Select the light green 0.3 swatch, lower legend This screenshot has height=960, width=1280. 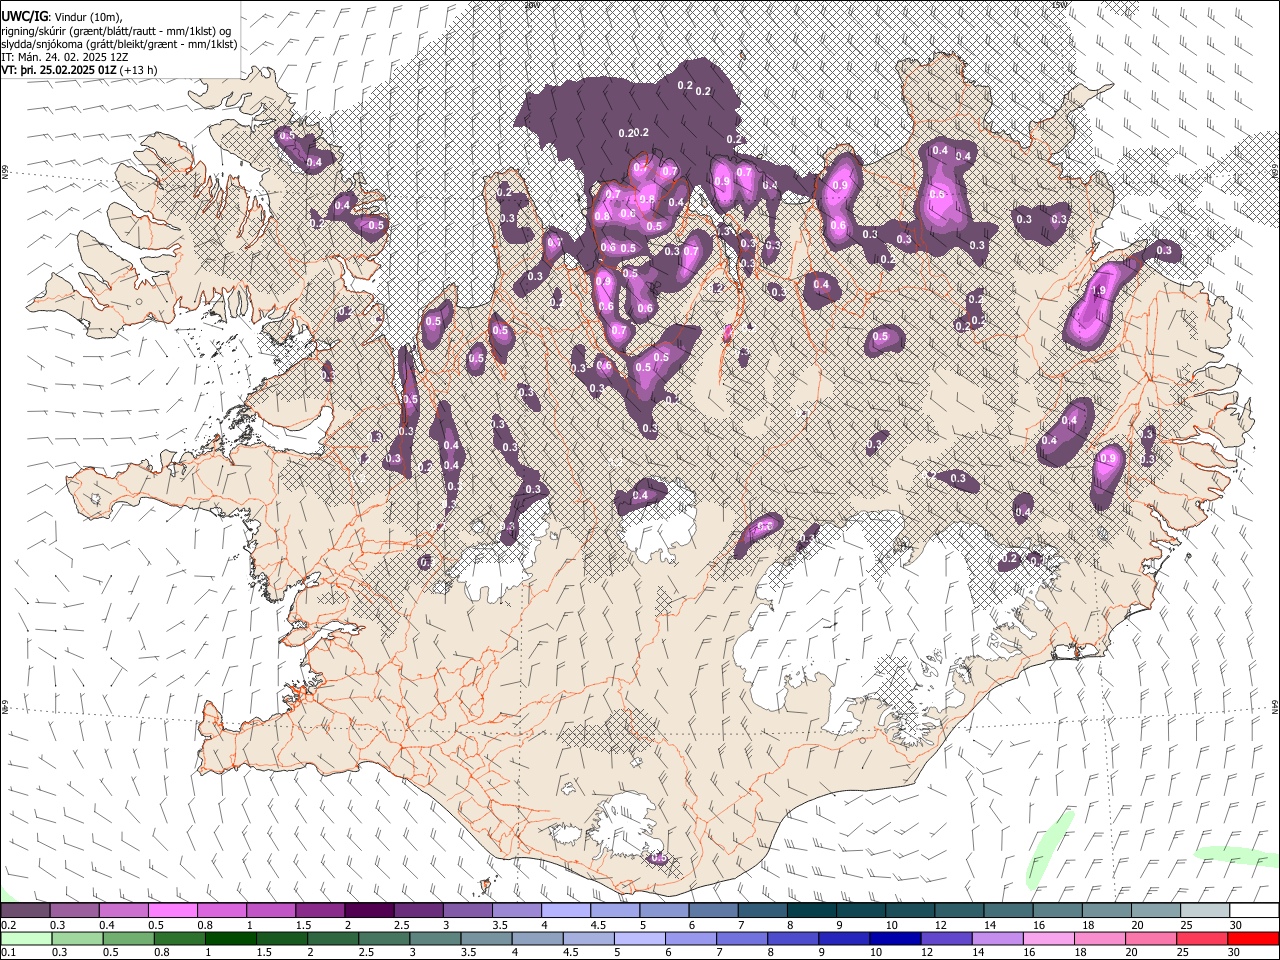(x=77, y=938)
